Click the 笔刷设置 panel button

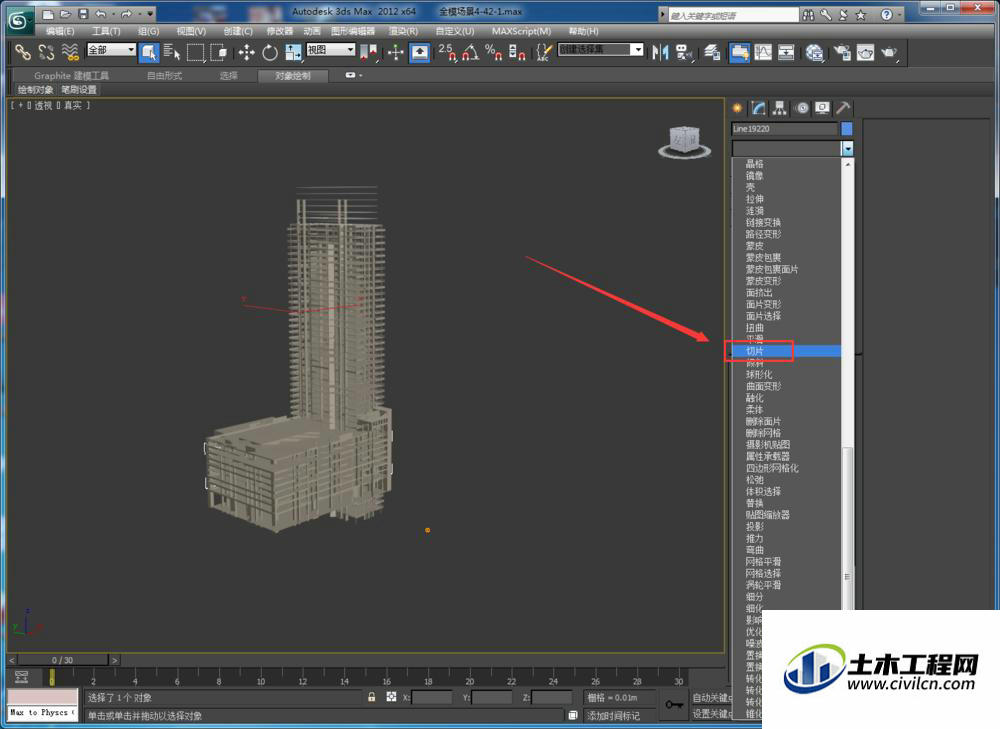point(79,89)
